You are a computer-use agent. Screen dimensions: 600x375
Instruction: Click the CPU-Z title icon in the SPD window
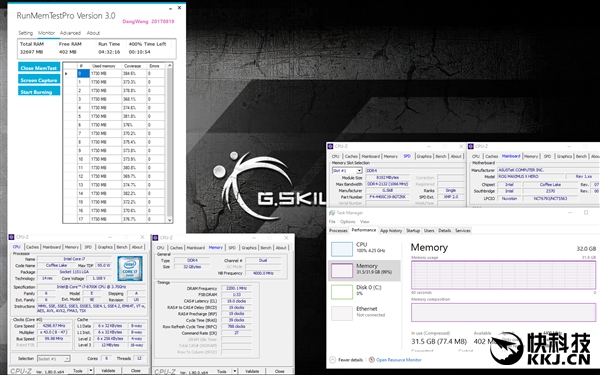(331, 146)
